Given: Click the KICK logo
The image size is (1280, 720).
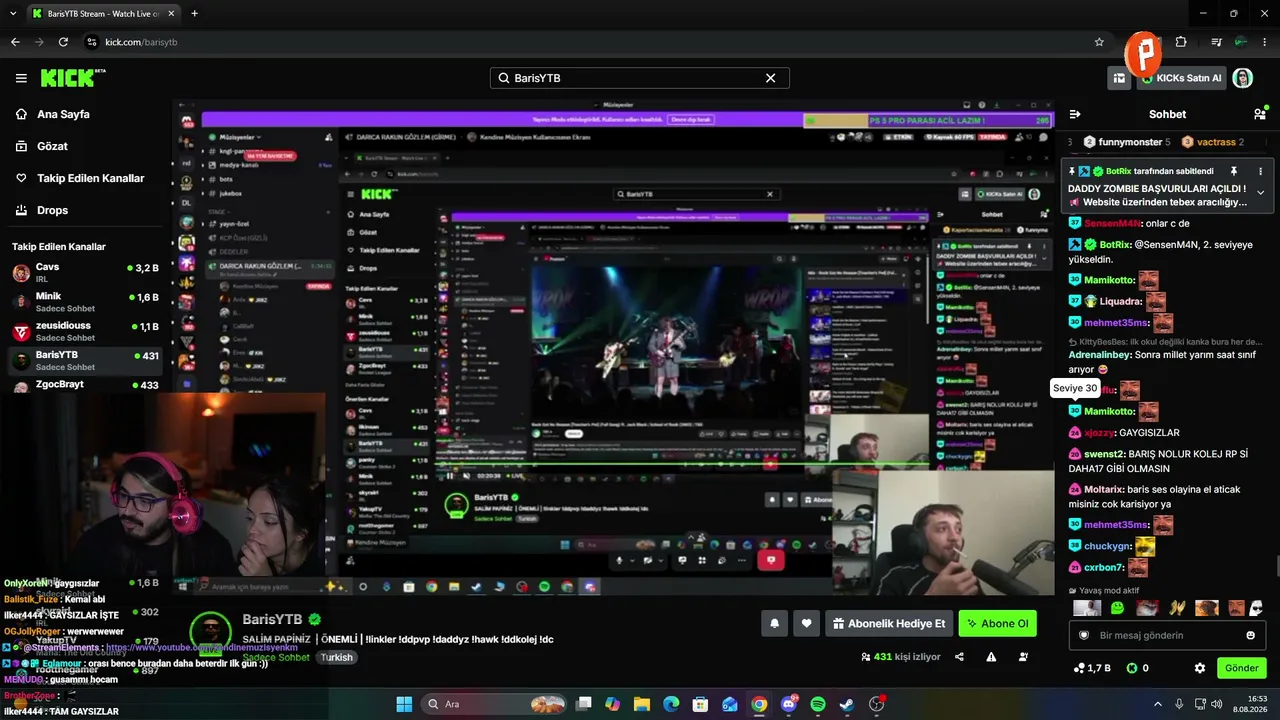Looking at the screenshot, I should pos(73,78).
